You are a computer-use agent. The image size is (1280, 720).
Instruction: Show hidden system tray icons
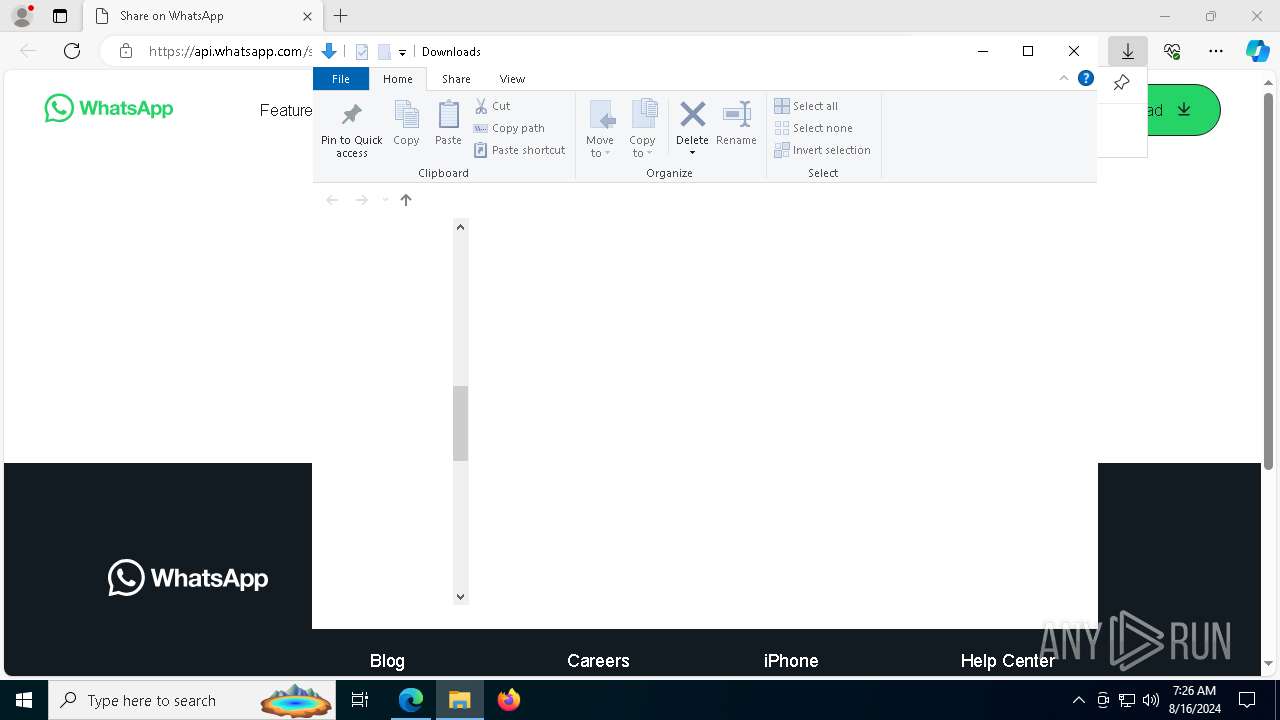pyautogui.click(x=1078, y=700)
